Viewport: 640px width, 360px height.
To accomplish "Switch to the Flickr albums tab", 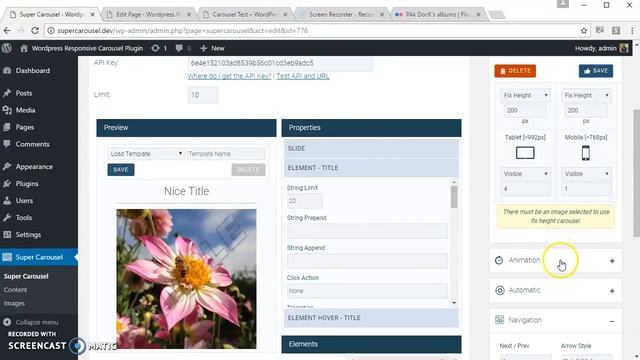I will [x=438, y=14].
